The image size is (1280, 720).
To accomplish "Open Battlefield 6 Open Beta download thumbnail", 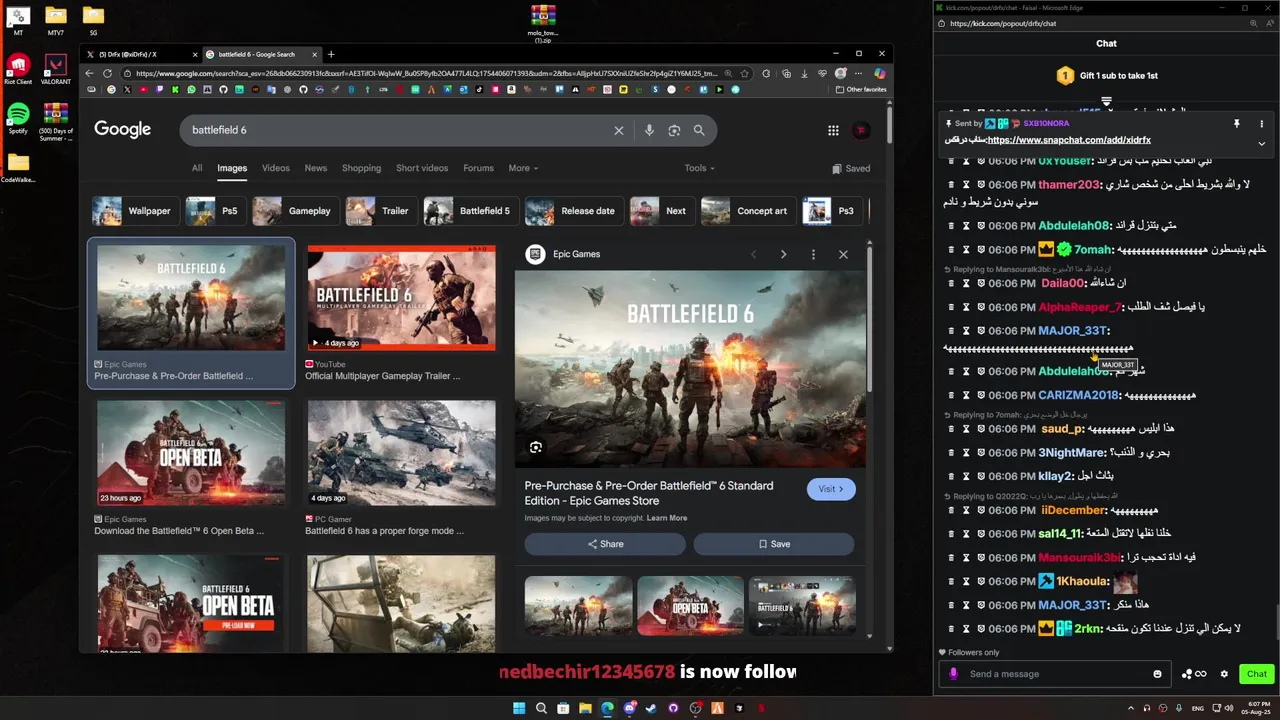I will [x=191, y=453].
